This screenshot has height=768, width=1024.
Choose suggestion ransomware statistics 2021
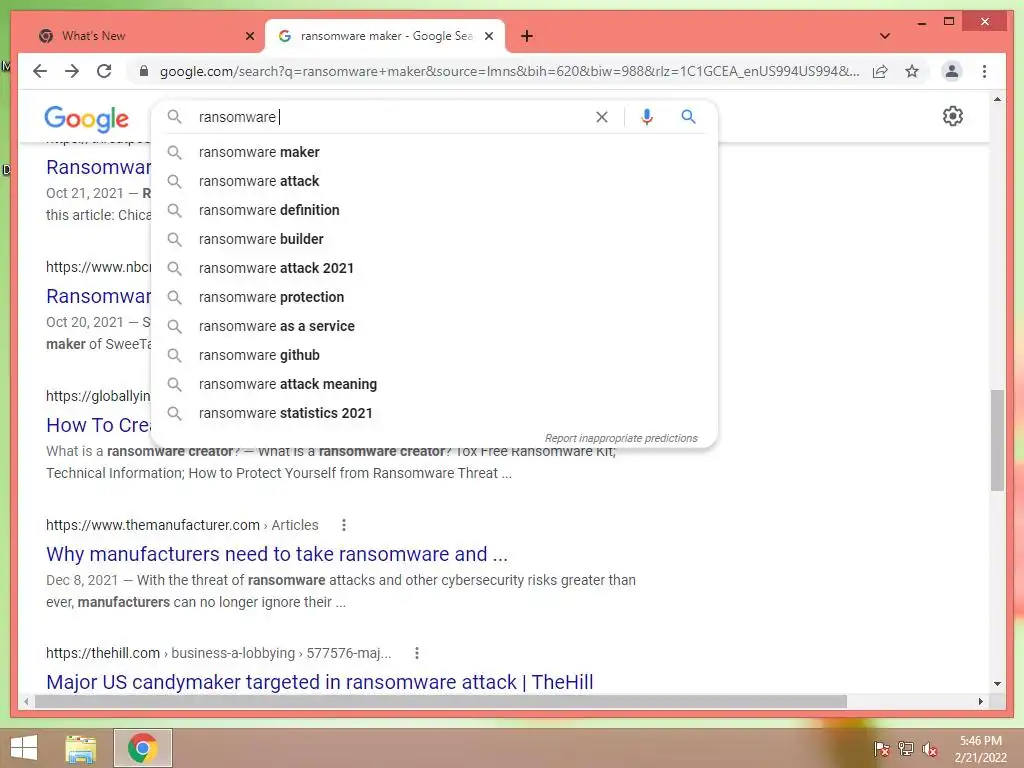tap(434, 413)
